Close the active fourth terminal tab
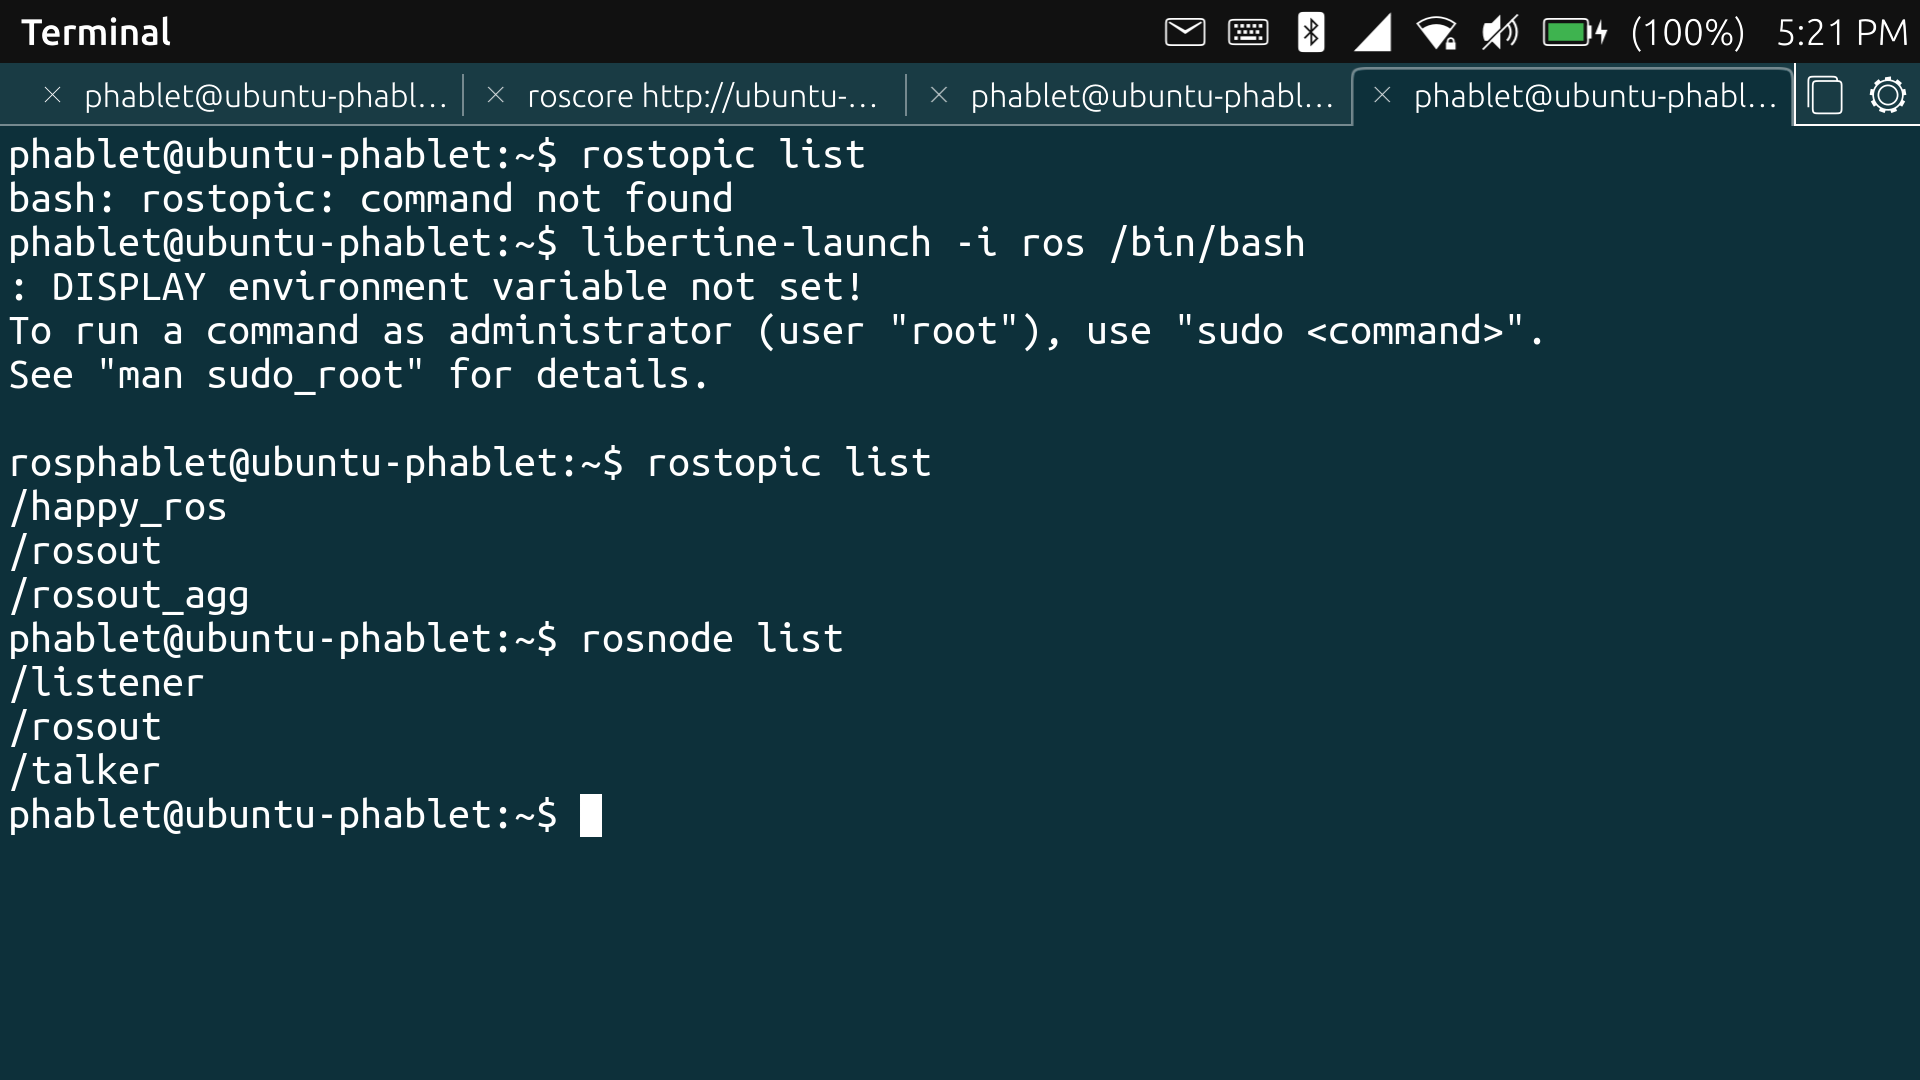 click(x=1382, y=95)
